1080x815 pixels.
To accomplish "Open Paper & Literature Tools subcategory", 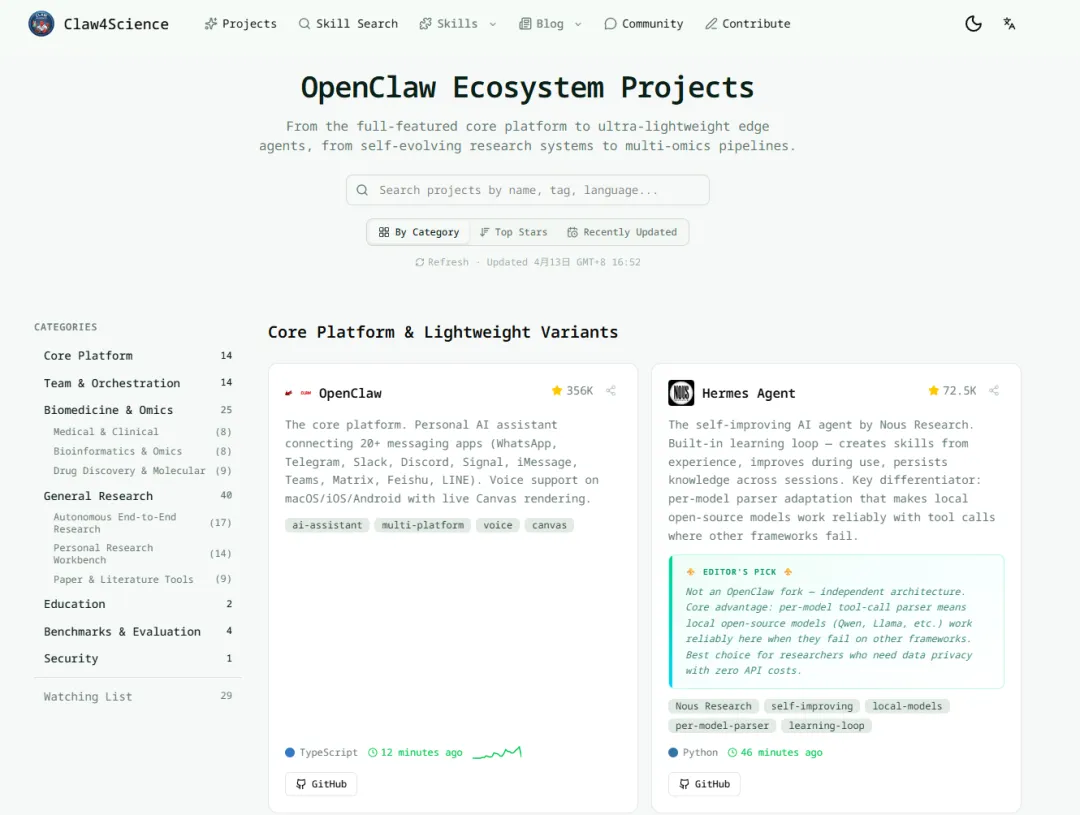I will [142, 579].
